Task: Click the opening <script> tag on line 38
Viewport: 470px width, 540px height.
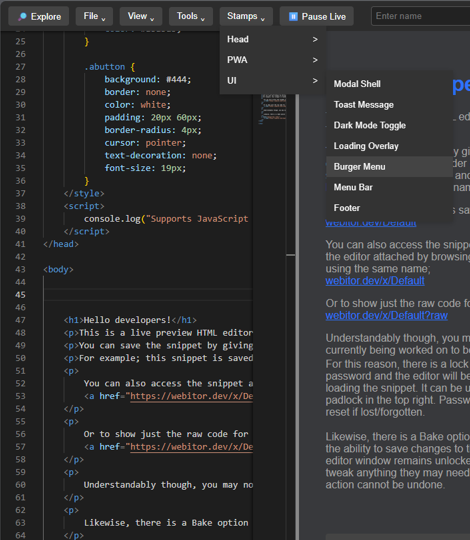Action: point(84,206)
